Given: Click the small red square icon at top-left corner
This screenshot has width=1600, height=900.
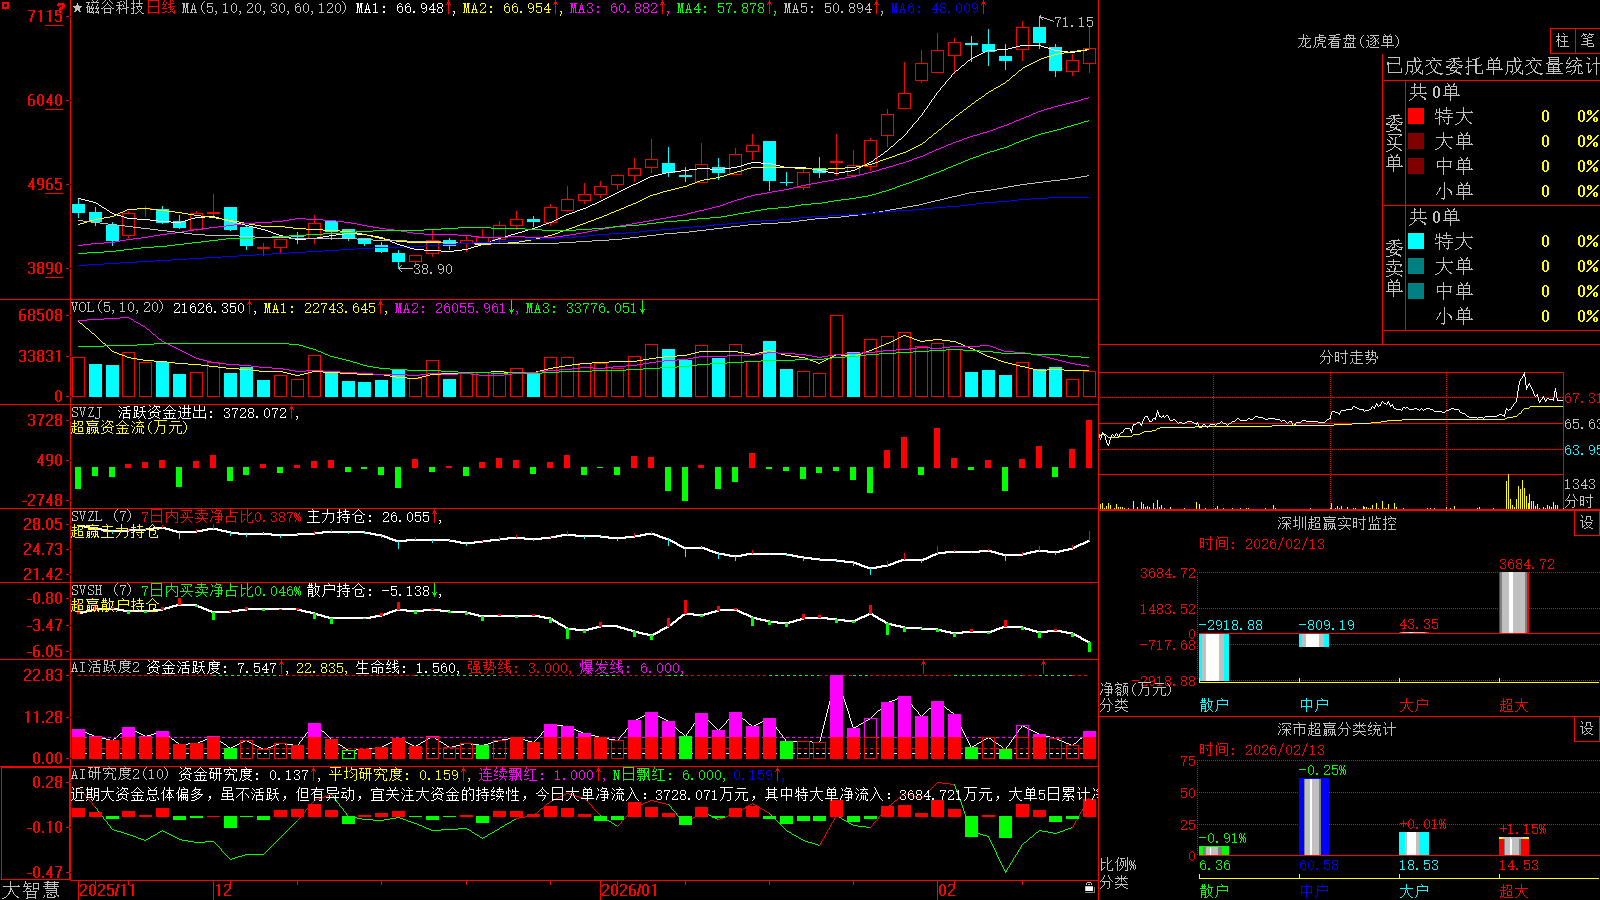Looking at the screenshot, I should point(6,6).
